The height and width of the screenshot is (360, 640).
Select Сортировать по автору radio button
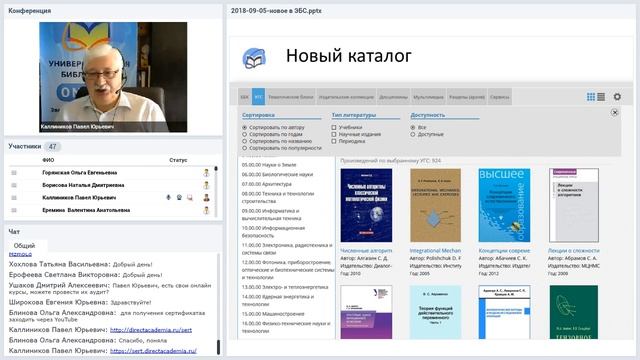[244, 127]
